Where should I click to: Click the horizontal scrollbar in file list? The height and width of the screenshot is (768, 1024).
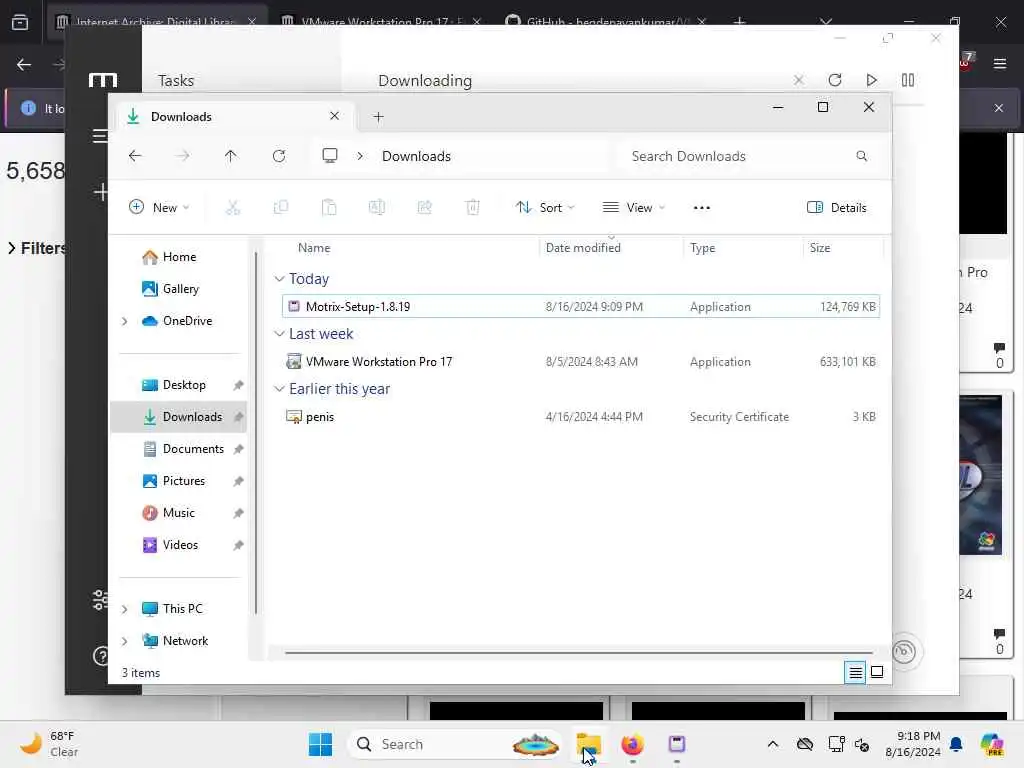(x=579, y=652)
